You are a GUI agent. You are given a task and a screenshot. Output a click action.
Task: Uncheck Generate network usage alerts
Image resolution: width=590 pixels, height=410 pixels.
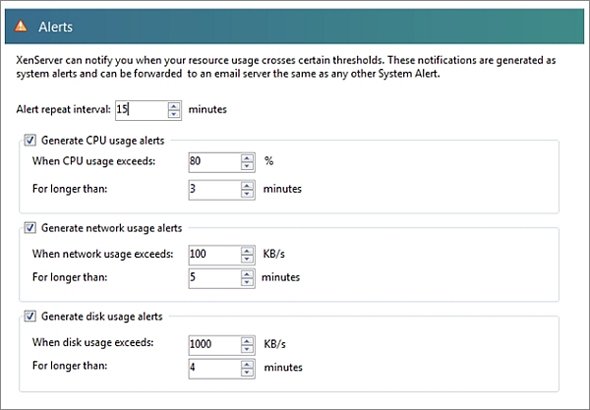click(30, 228)
